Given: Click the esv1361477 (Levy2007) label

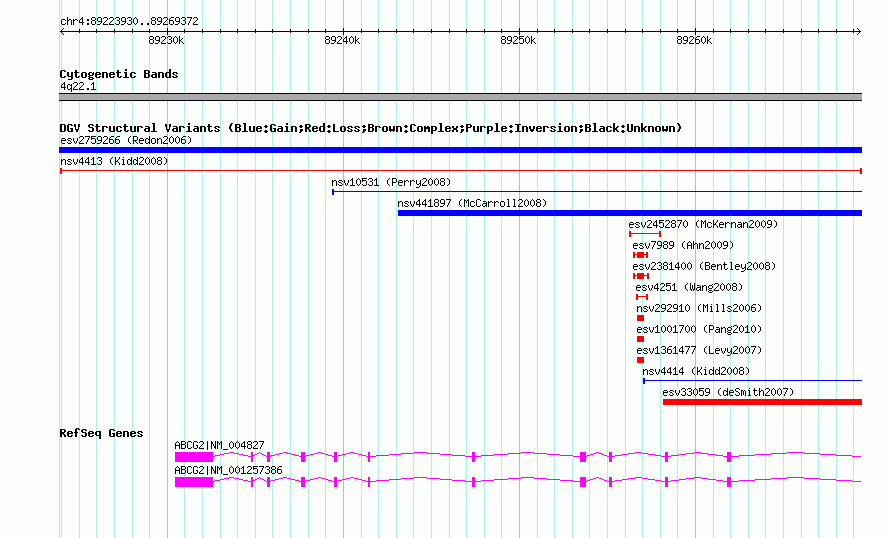Looking at the screenshot, I should click(699, 350).
